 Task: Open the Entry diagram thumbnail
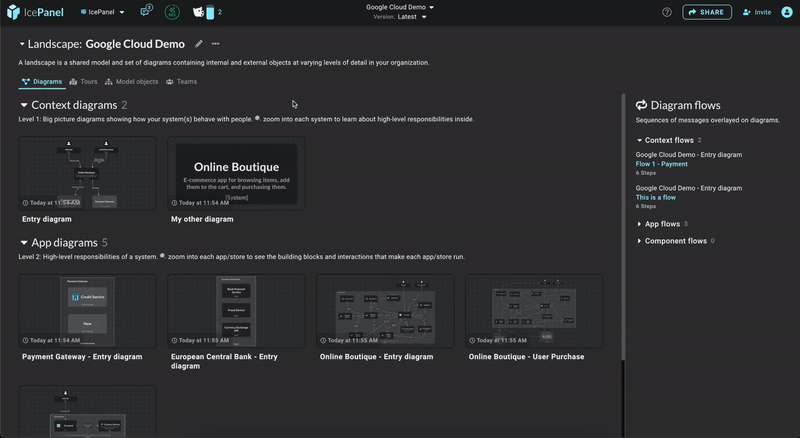pos(87,173)
